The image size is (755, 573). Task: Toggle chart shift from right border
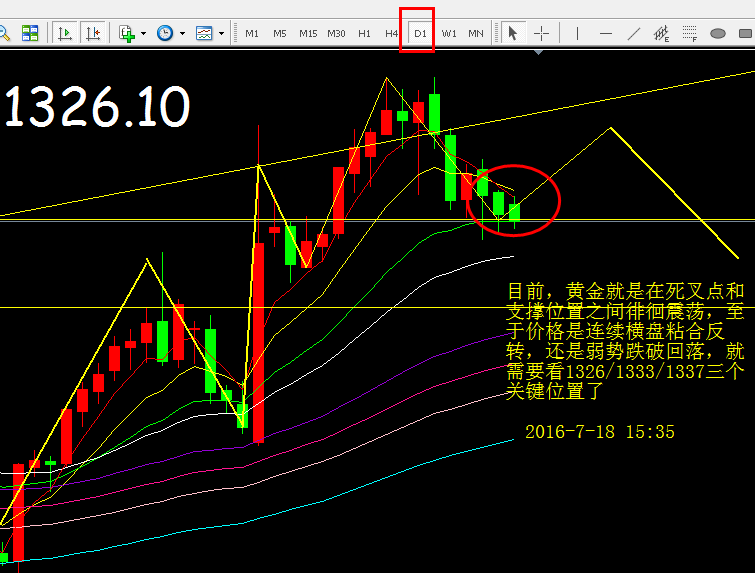tap(93, 33)
